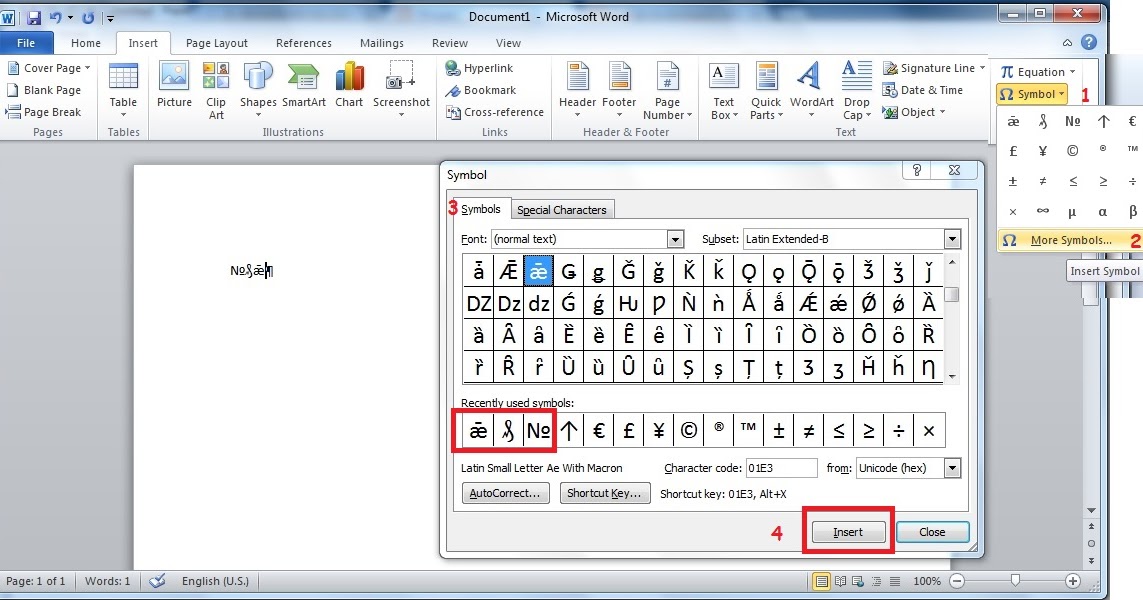The height and width of the screenshot is (600, 1143).
Task: Switch to Page Layout tab
Action: pyautogui.click(x=216, y=43)
